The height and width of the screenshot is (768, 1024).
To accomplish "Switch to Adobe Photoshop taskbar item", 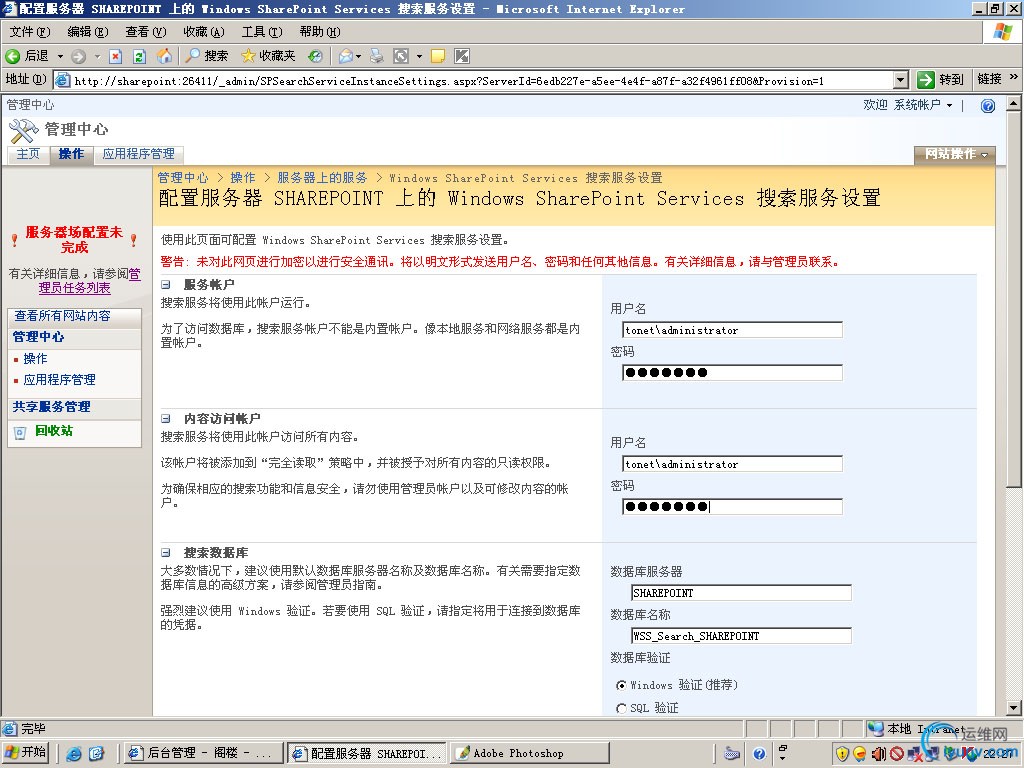I will click(x=529, y=753).
